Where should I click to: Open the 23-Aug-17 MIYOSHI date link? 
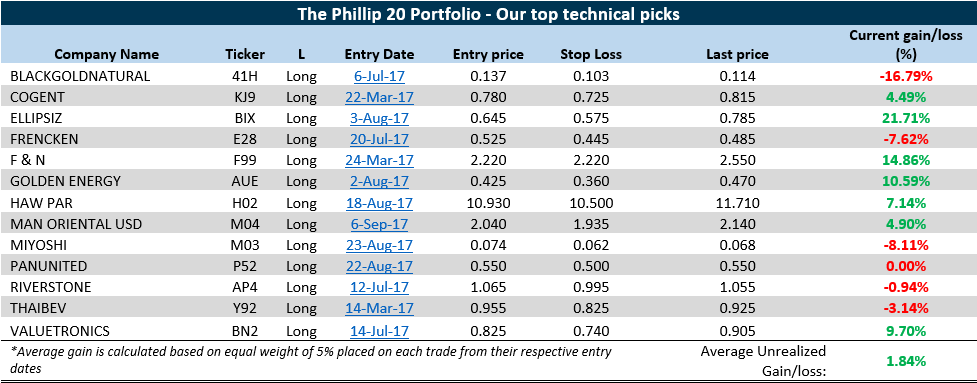click(379, 245)
